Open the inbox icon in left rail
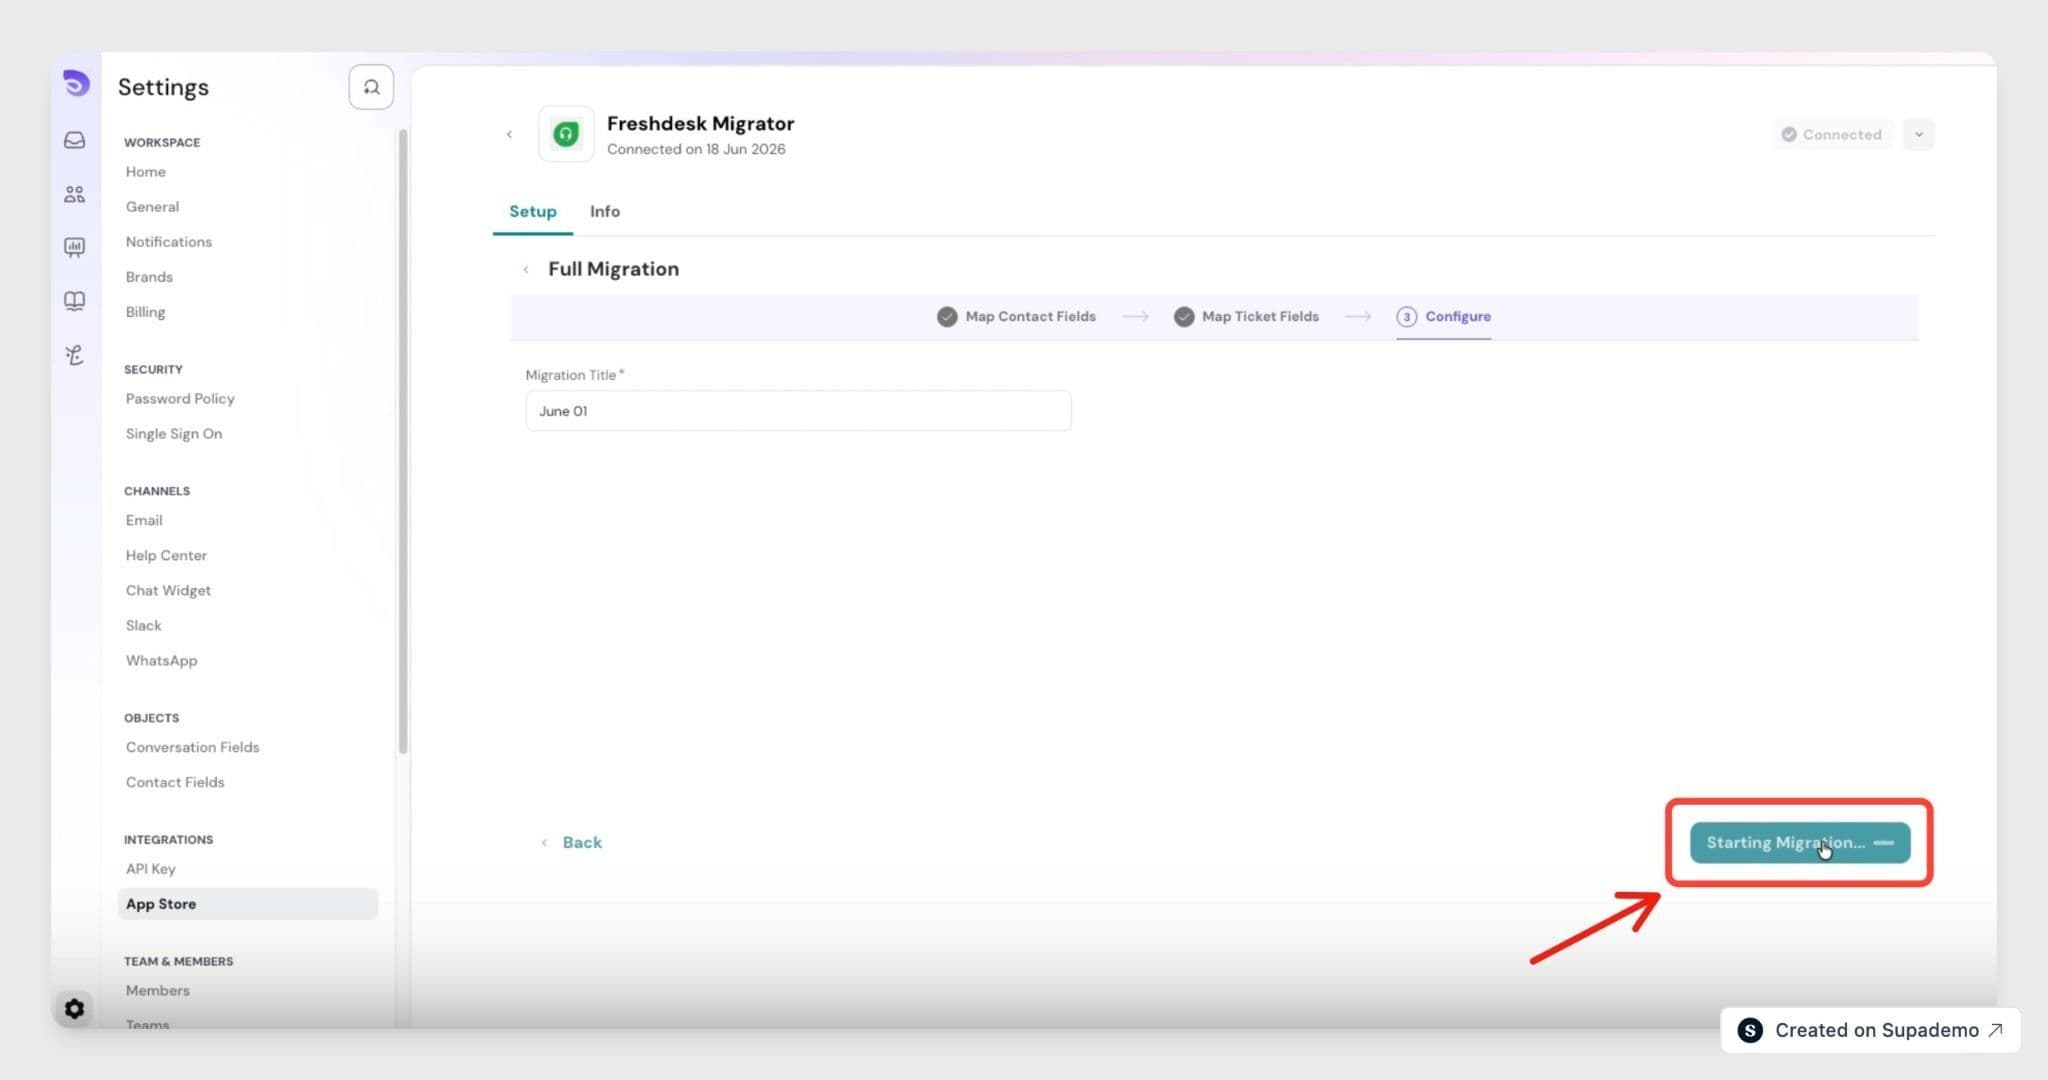Screen dimensions: 2048x1080 [x=75, y=140]
